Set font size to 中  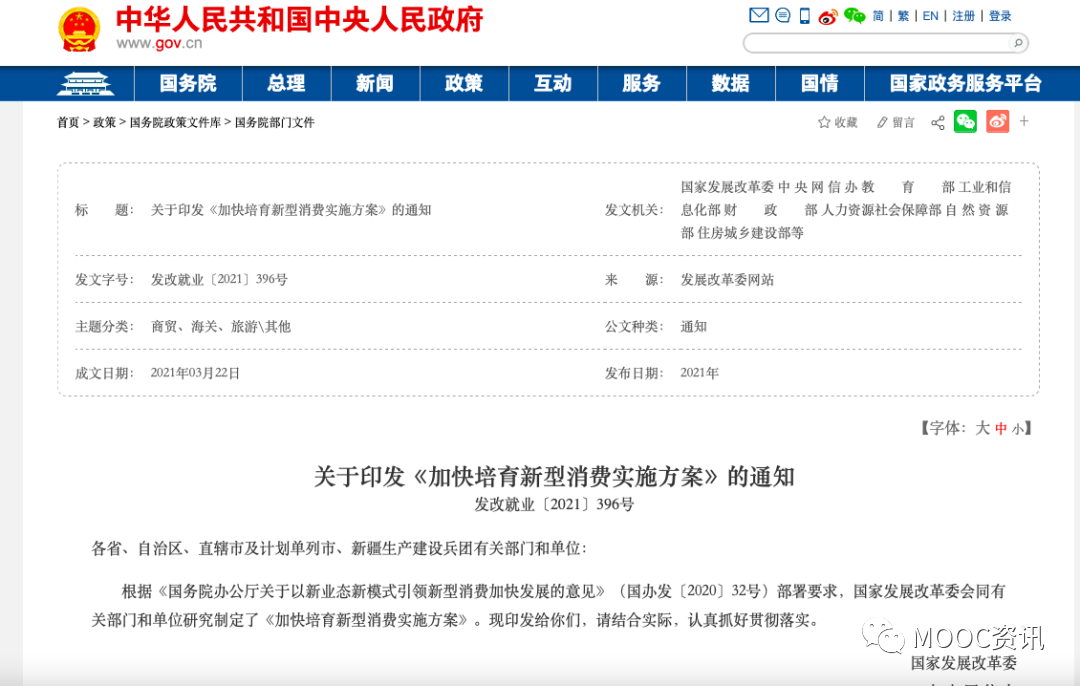(1001, 429)
